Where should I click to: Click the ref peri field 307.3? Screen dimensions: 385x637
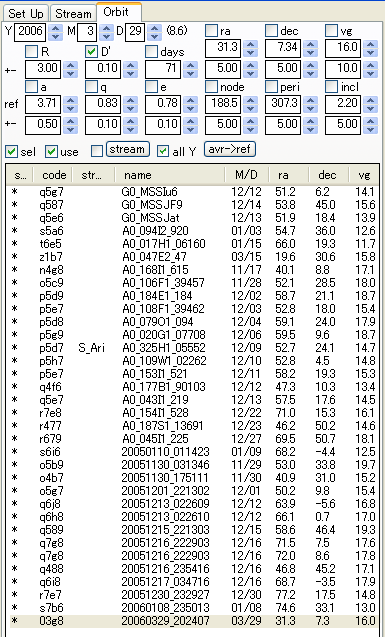pos(282,105)
